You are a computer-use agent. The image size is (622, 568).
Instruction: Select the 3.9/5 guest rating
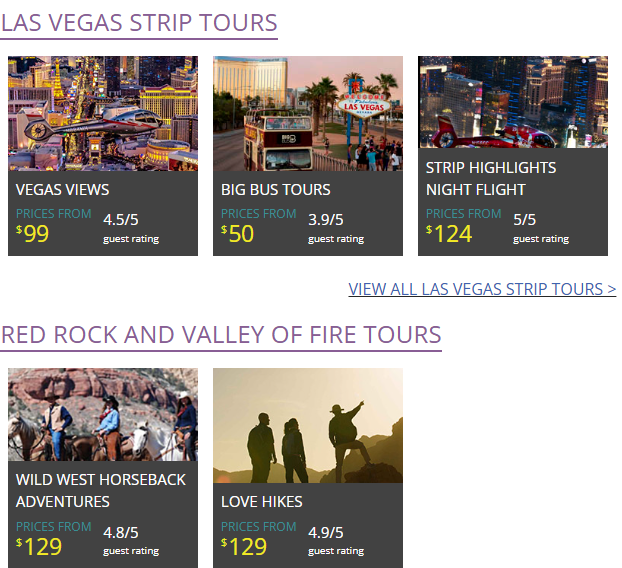(326, 220)
